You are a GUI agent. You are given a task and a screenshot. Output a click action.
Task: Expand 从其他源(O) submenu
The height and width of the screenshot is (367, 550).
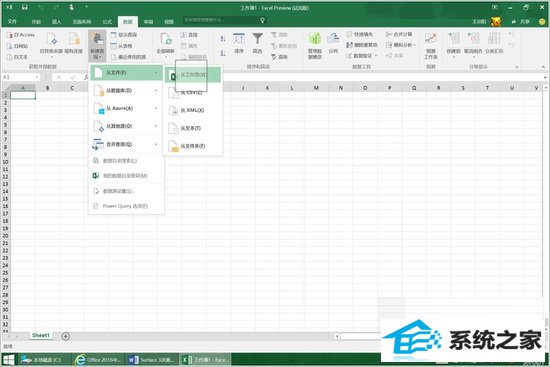126,126
